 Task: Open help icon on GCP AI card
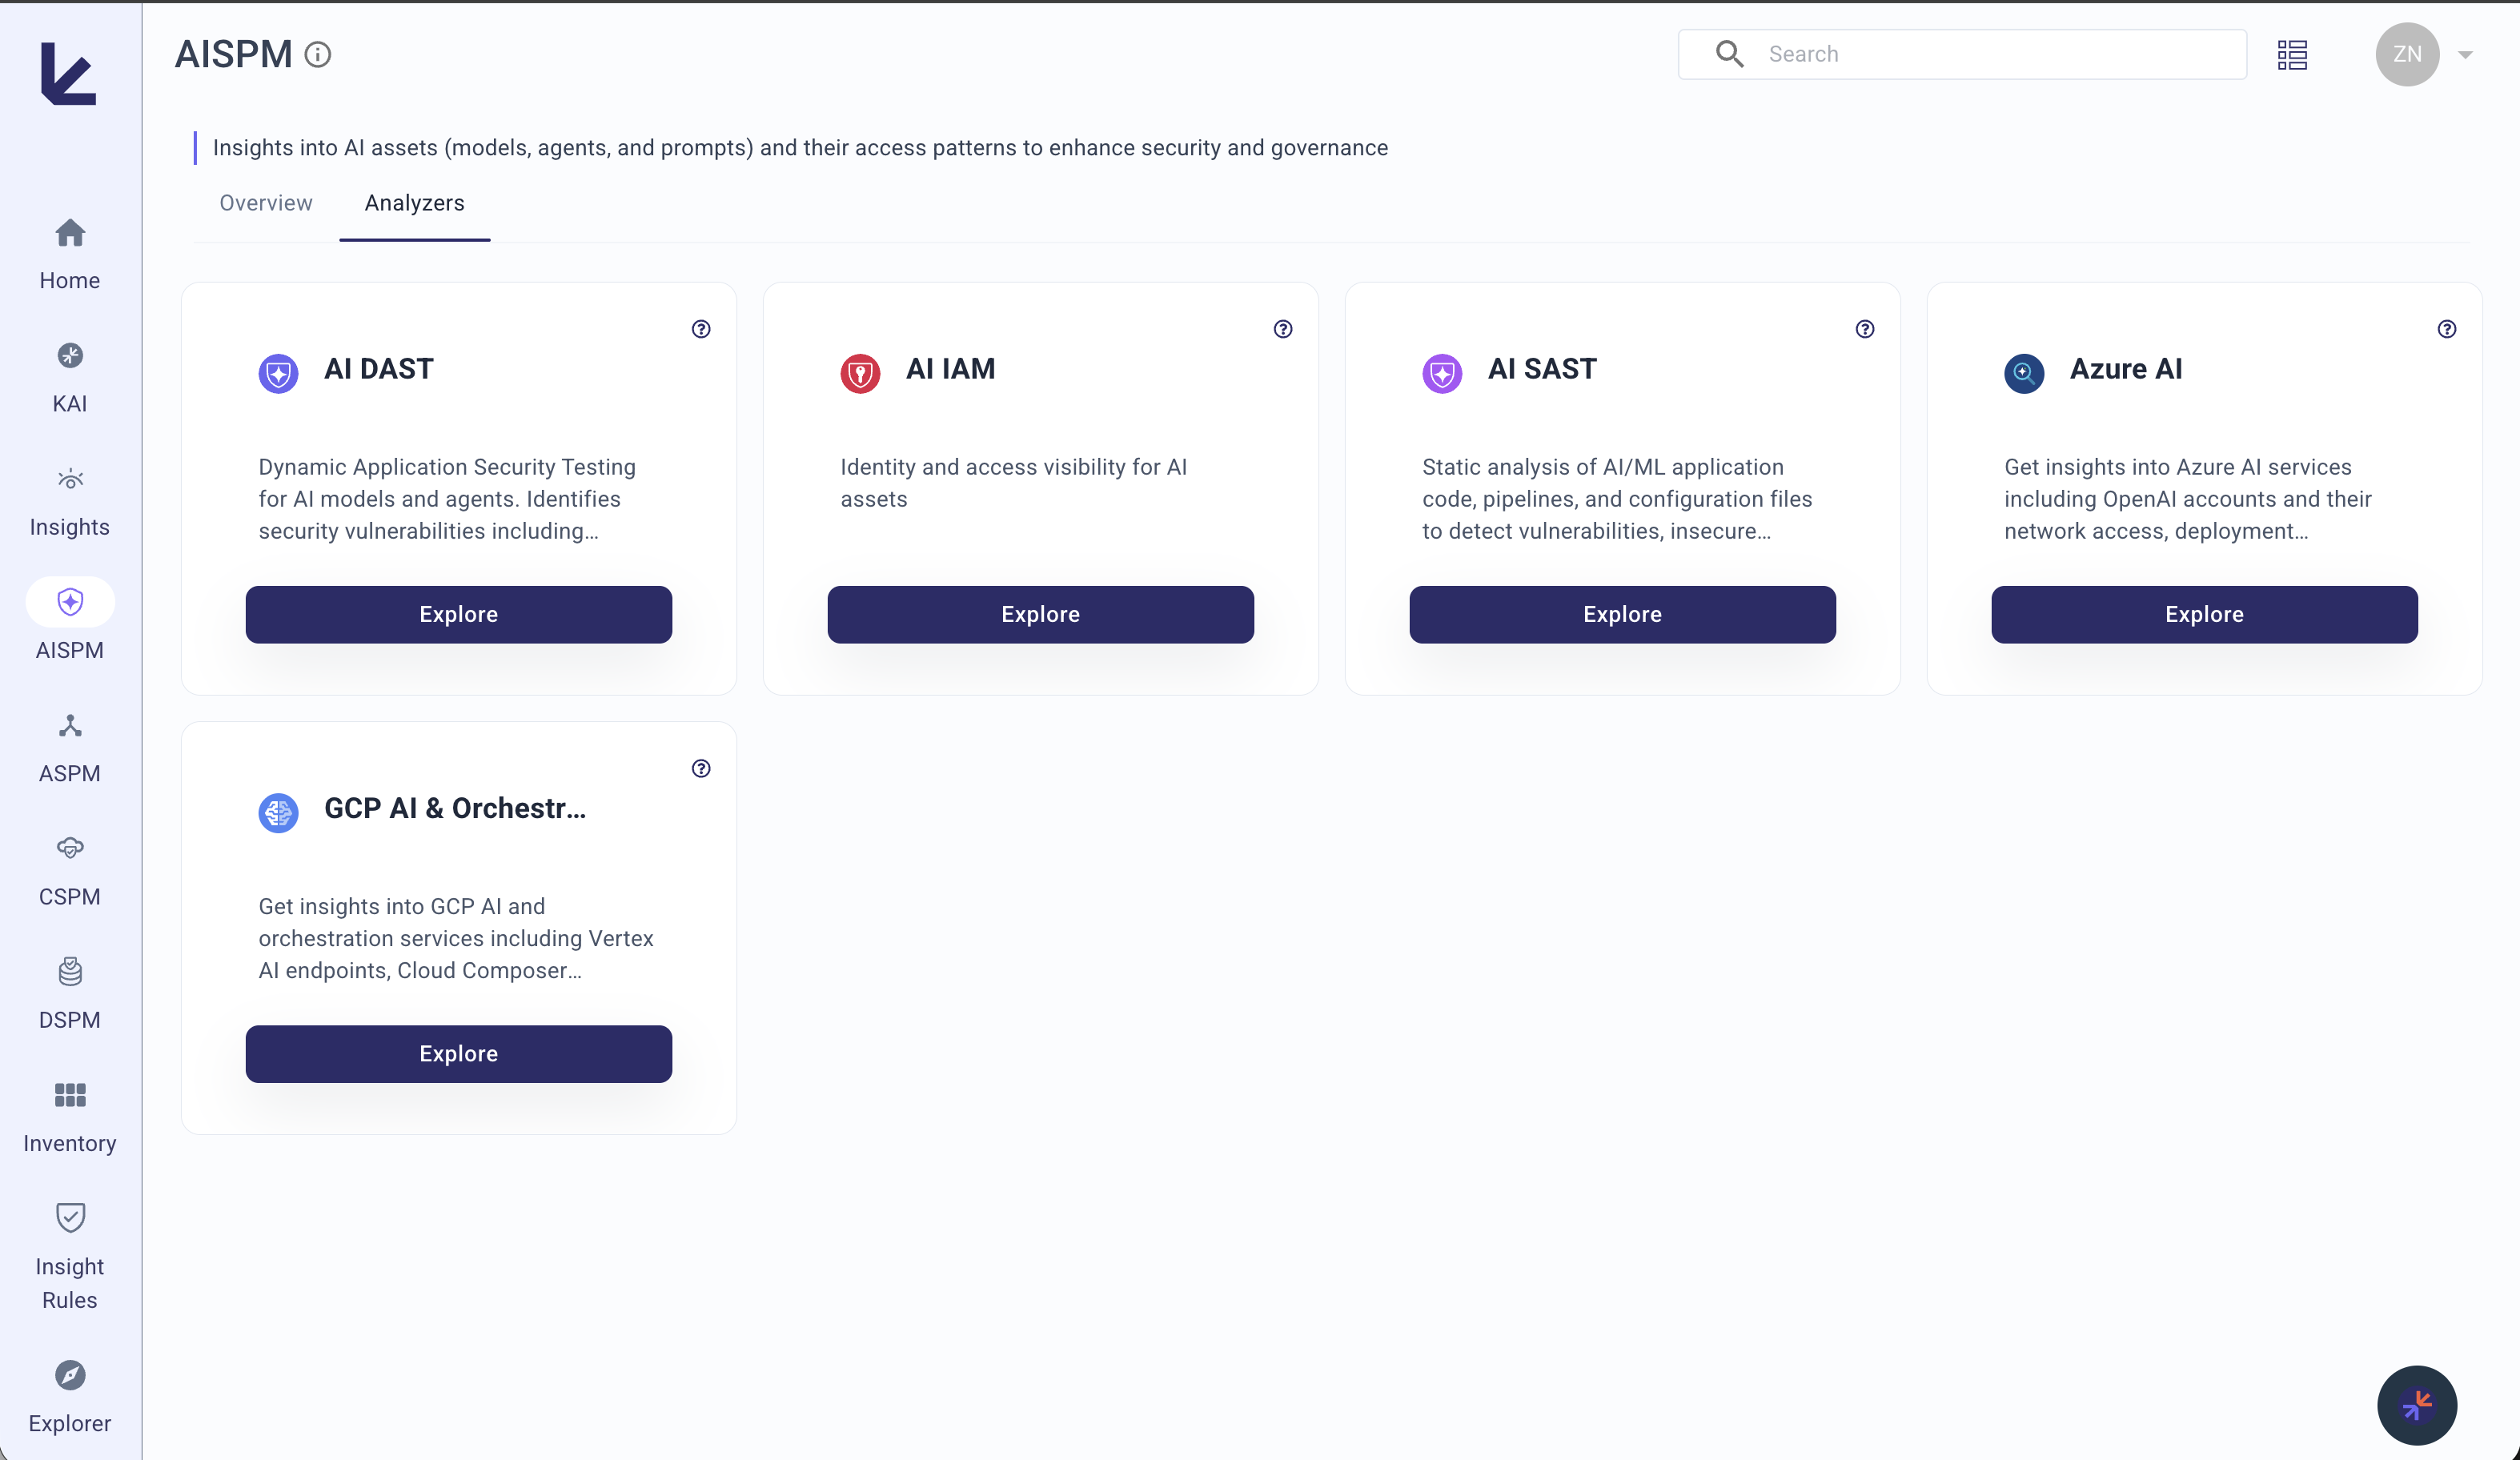click(701, 768)
